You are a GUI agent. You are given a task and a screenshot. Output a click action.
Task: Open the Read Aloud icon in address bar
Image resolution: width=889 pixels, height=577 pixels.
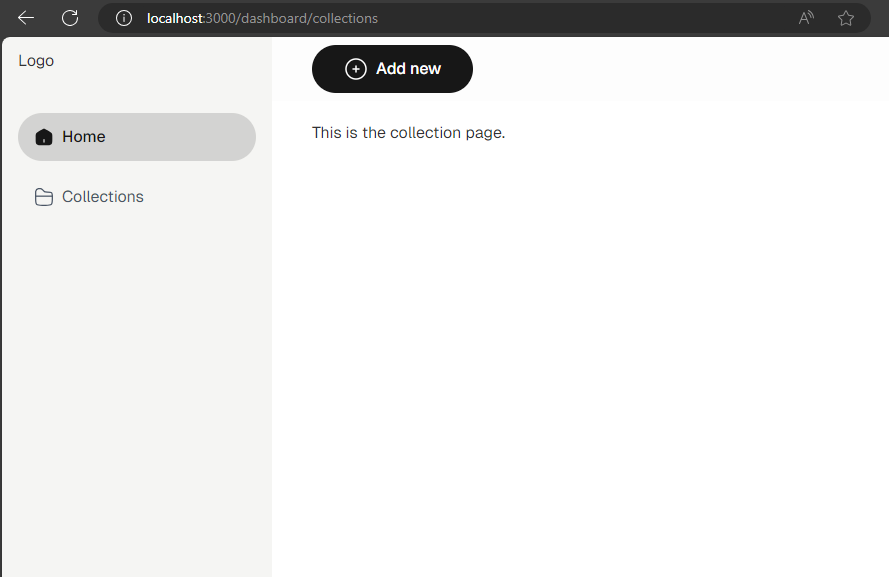806,18
